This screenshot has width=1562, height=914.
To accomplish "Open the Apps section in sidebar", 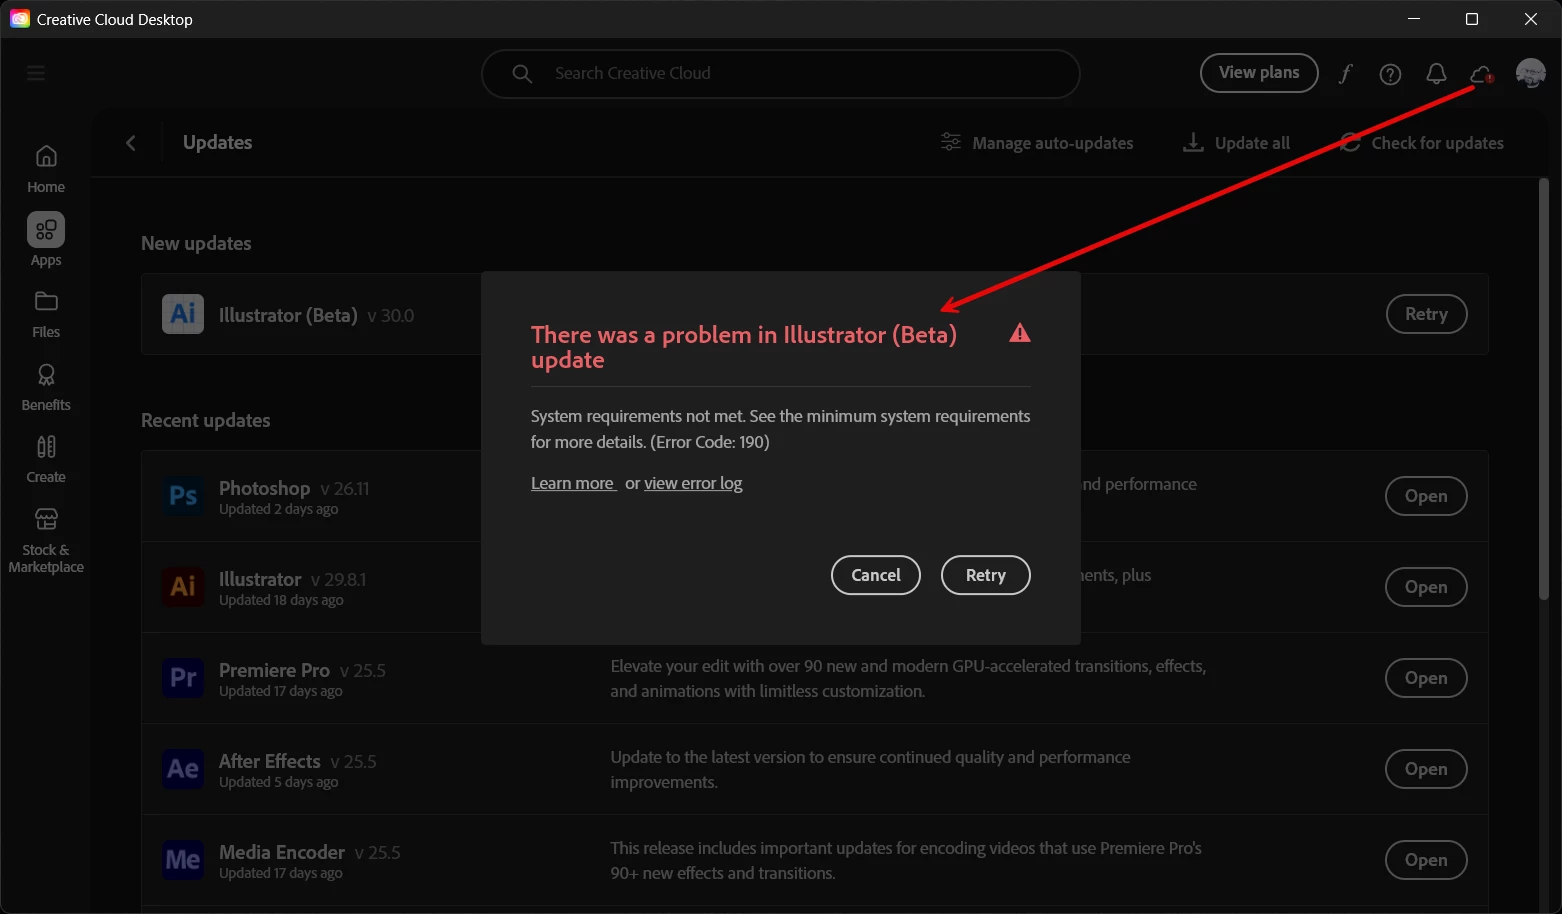I will tap(46, 240).
